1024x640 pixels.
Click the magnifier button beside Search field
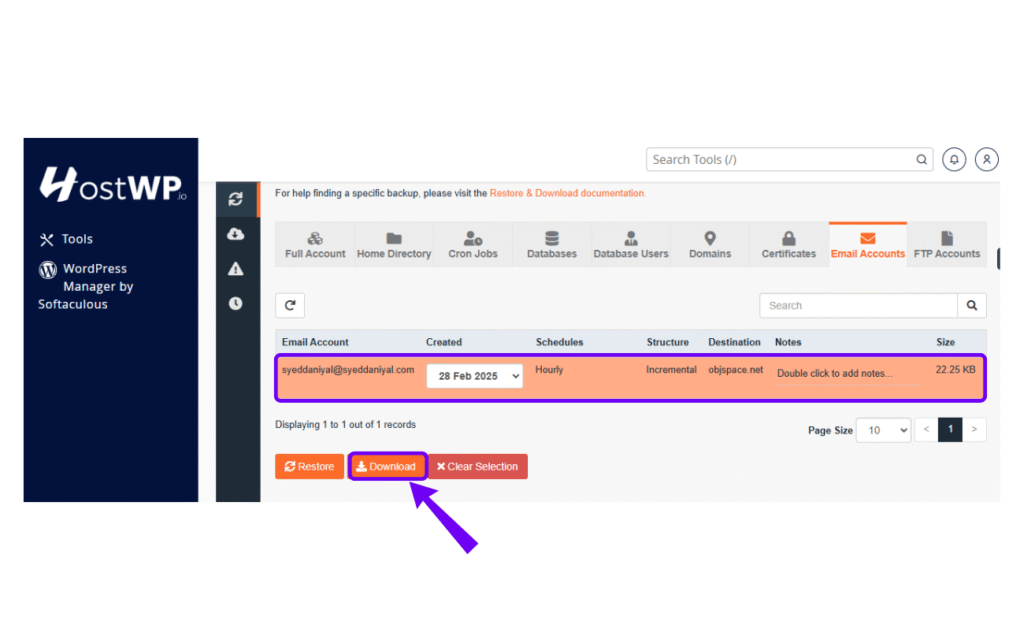[971, 306]
